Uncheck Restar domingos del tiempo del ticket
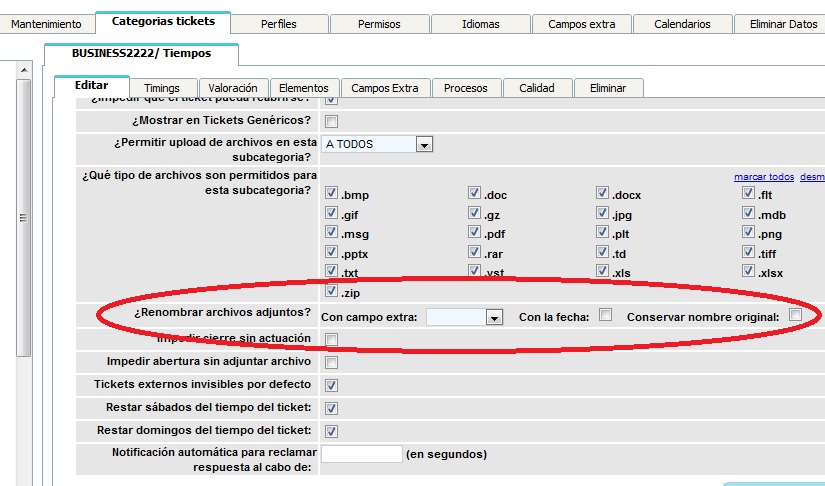 coord(331,431)
